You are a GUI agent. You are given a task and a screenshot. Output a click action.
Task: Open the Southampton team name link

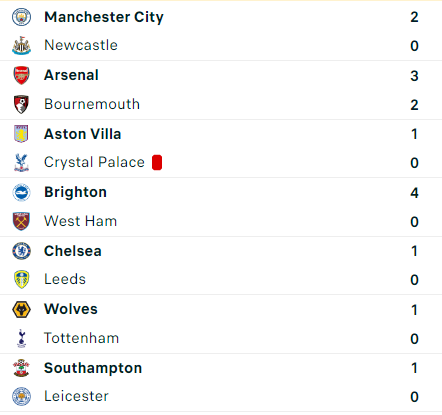[93, 368]
